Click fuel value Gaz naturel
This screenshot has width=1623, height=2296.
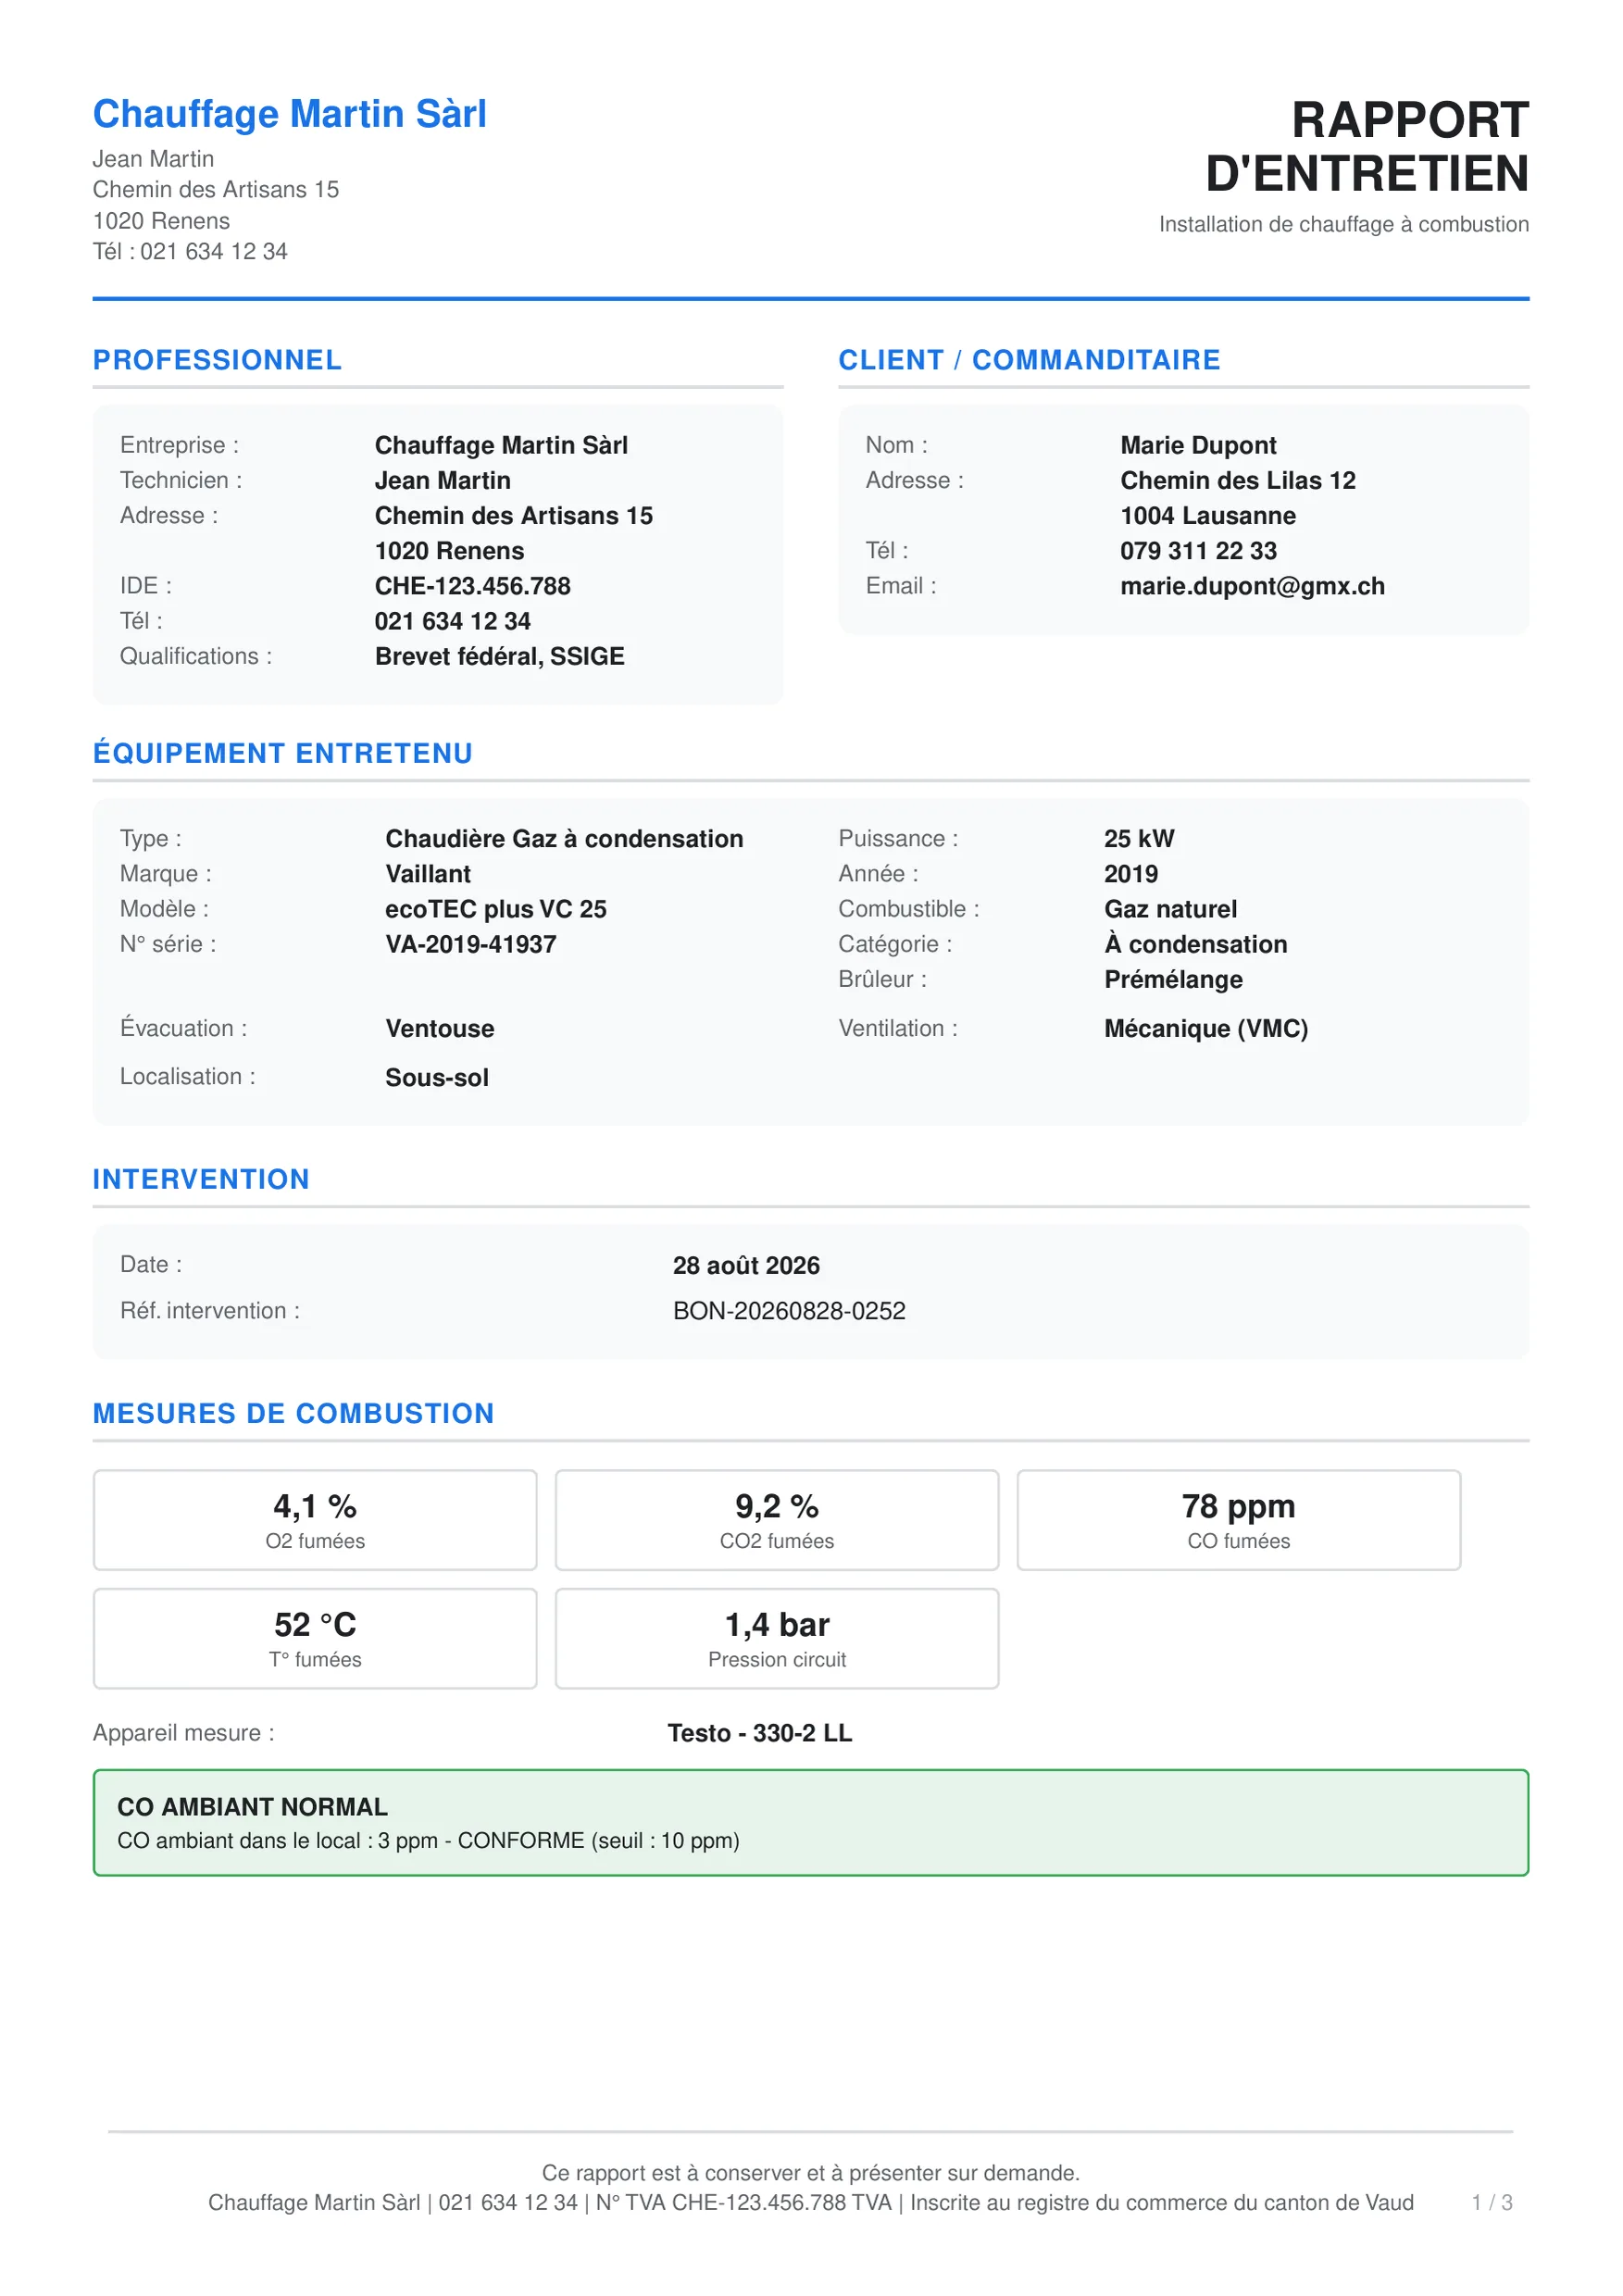point(1170,909)
